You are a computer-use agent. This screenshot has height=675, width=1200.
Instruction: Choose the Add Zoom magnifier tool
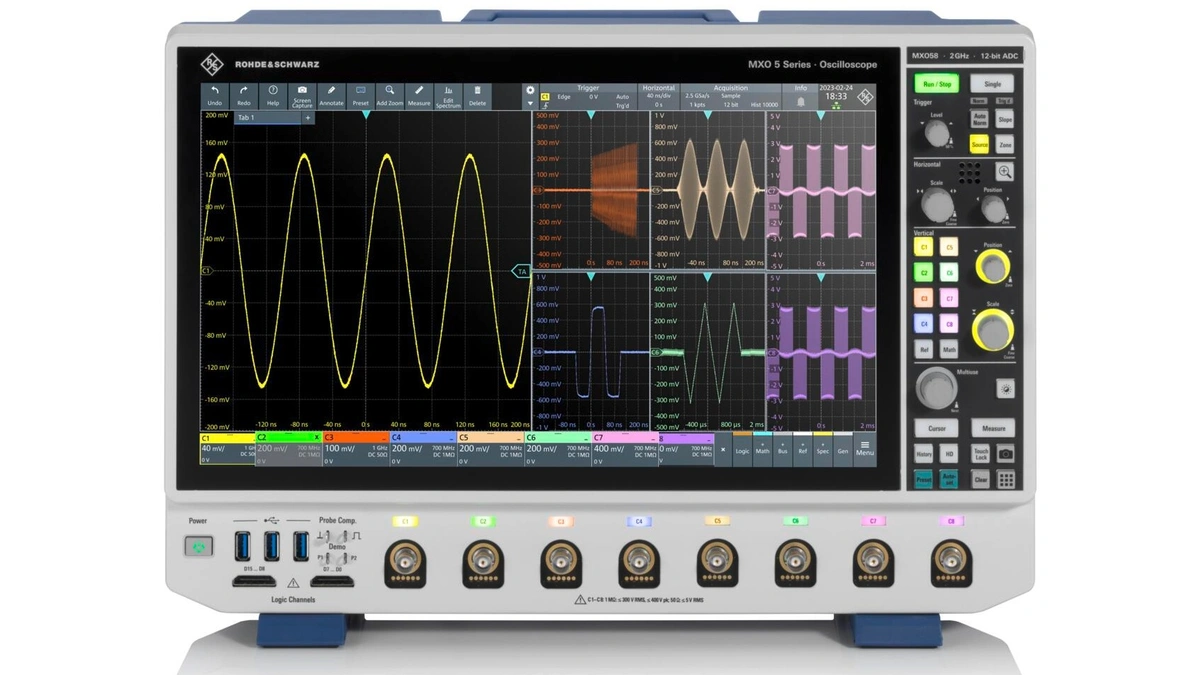click(x=390, y=95)
